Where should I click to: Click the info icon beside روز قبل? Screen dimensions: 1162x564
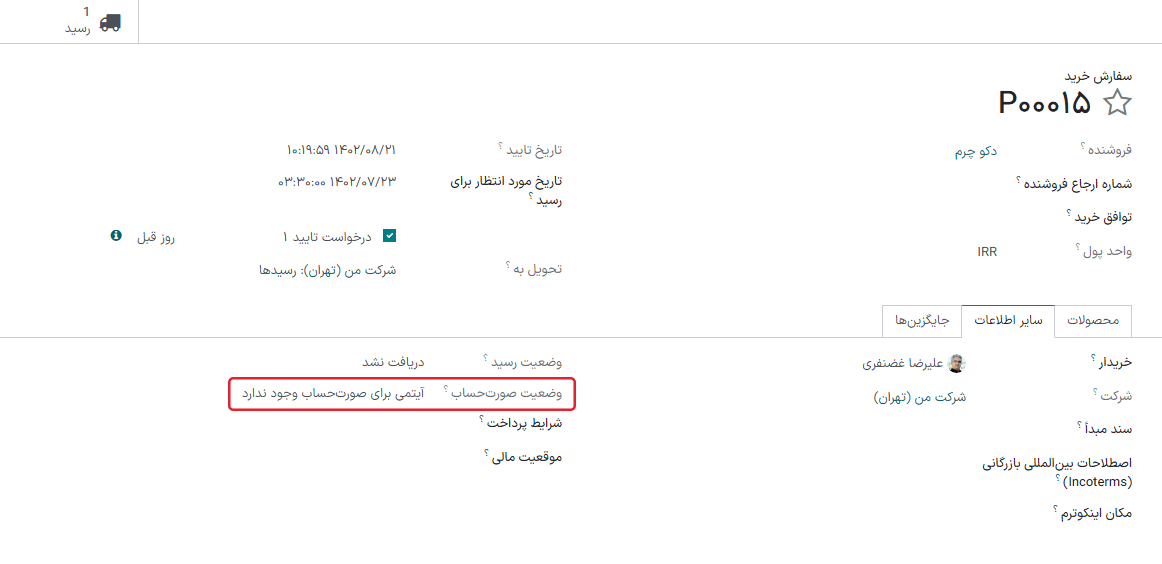click(x=116, y=236)
